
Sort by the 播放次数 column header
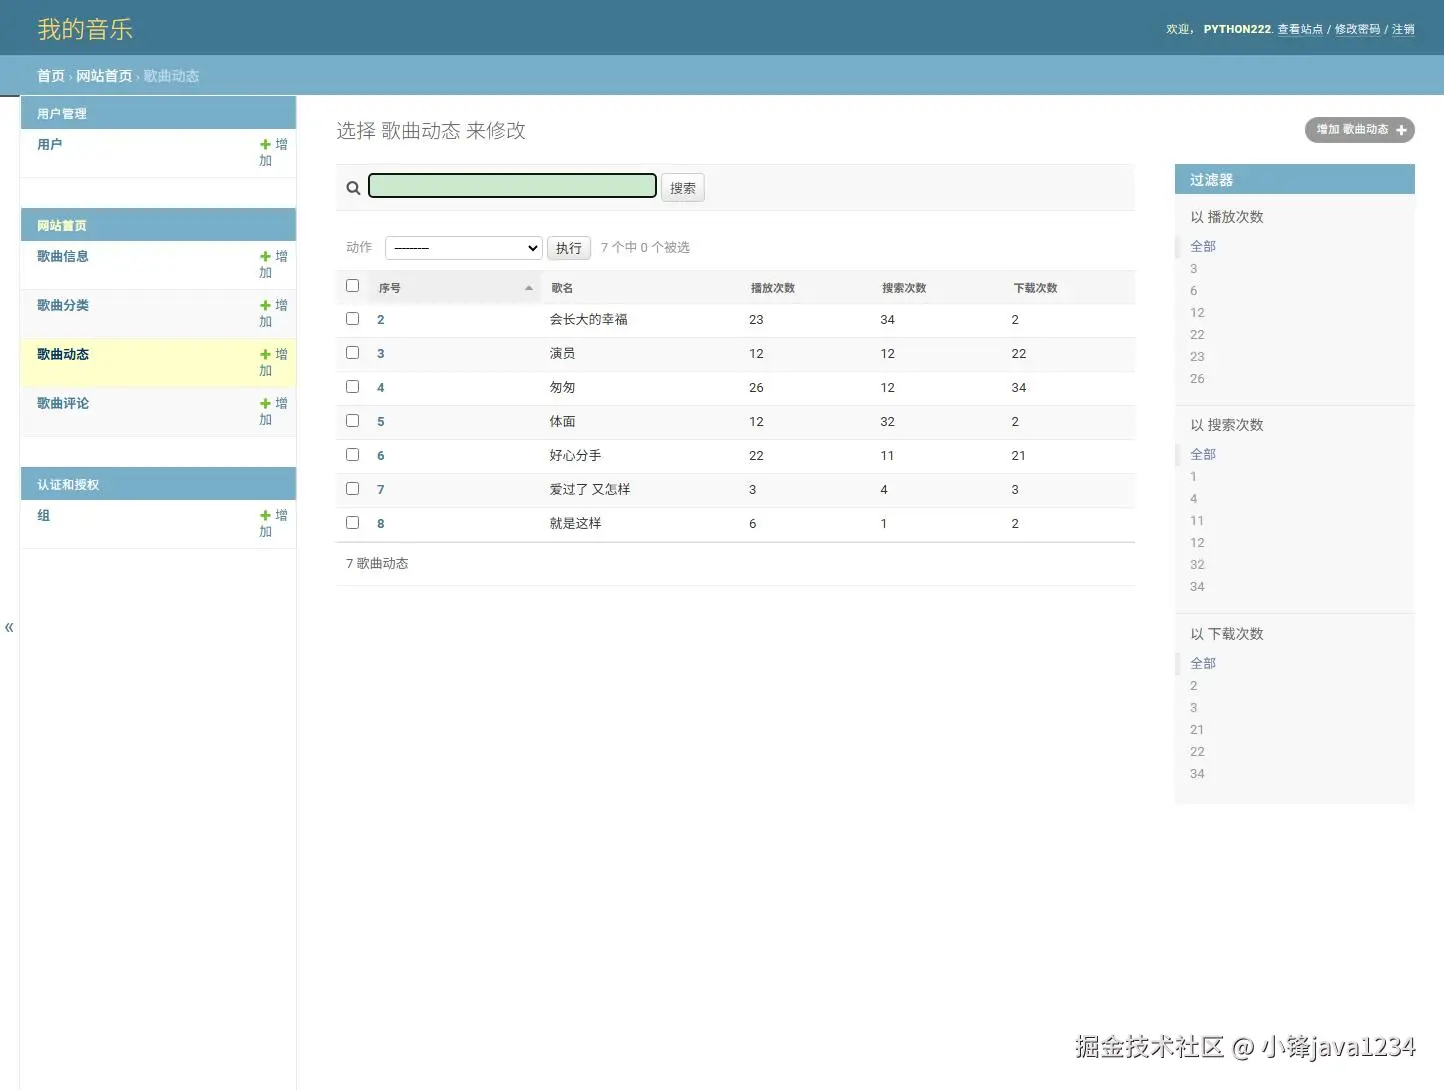point(773,288)
